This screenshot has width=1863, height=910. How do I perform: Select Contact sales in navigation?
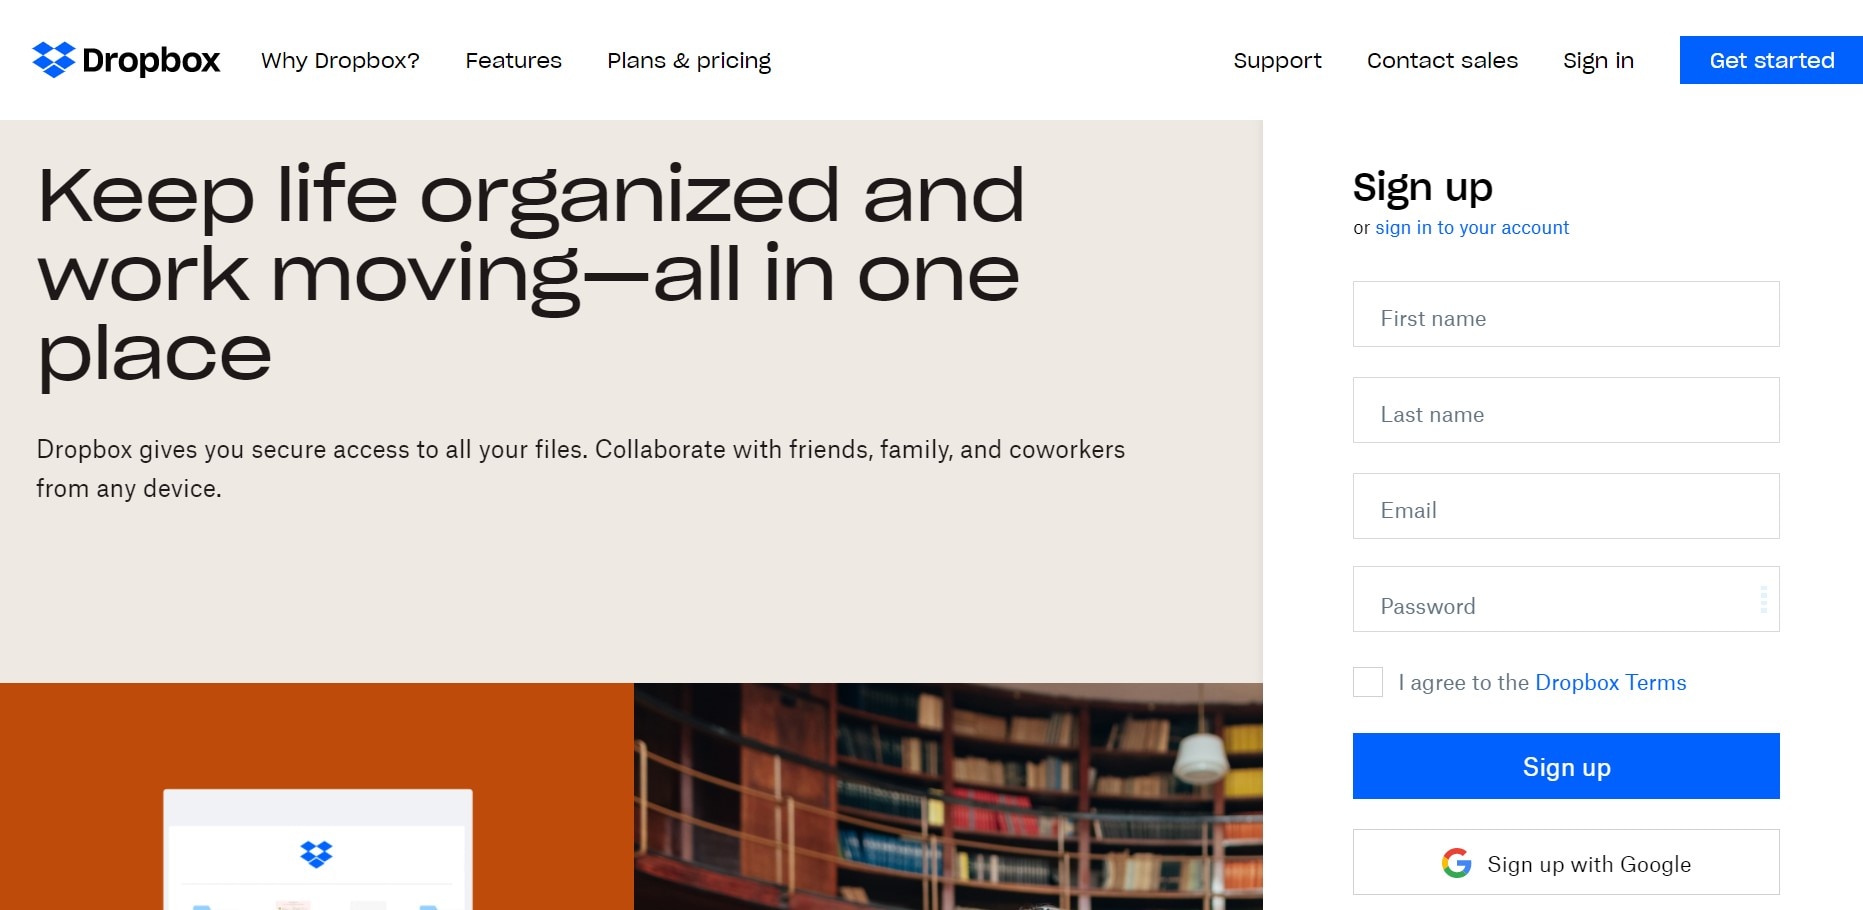(x=1442, y=60)
